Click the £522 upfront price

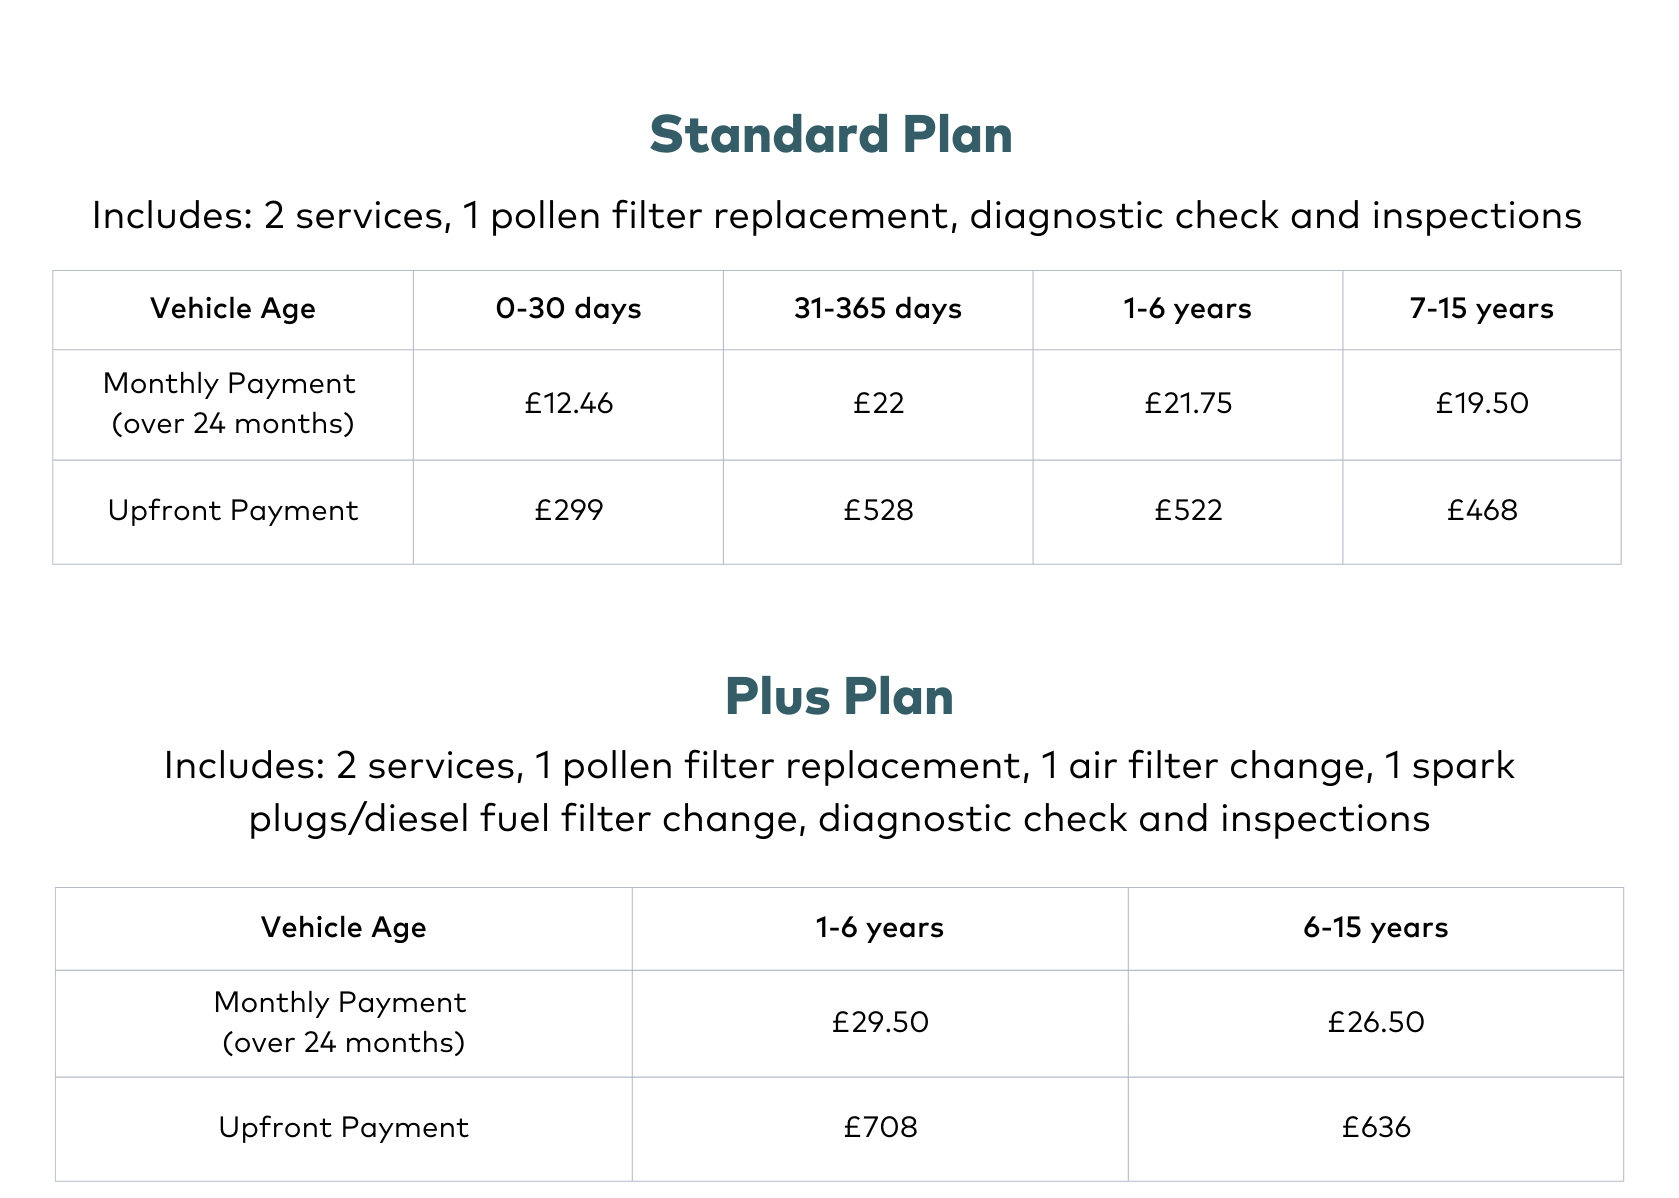[x=1188, y=511]
